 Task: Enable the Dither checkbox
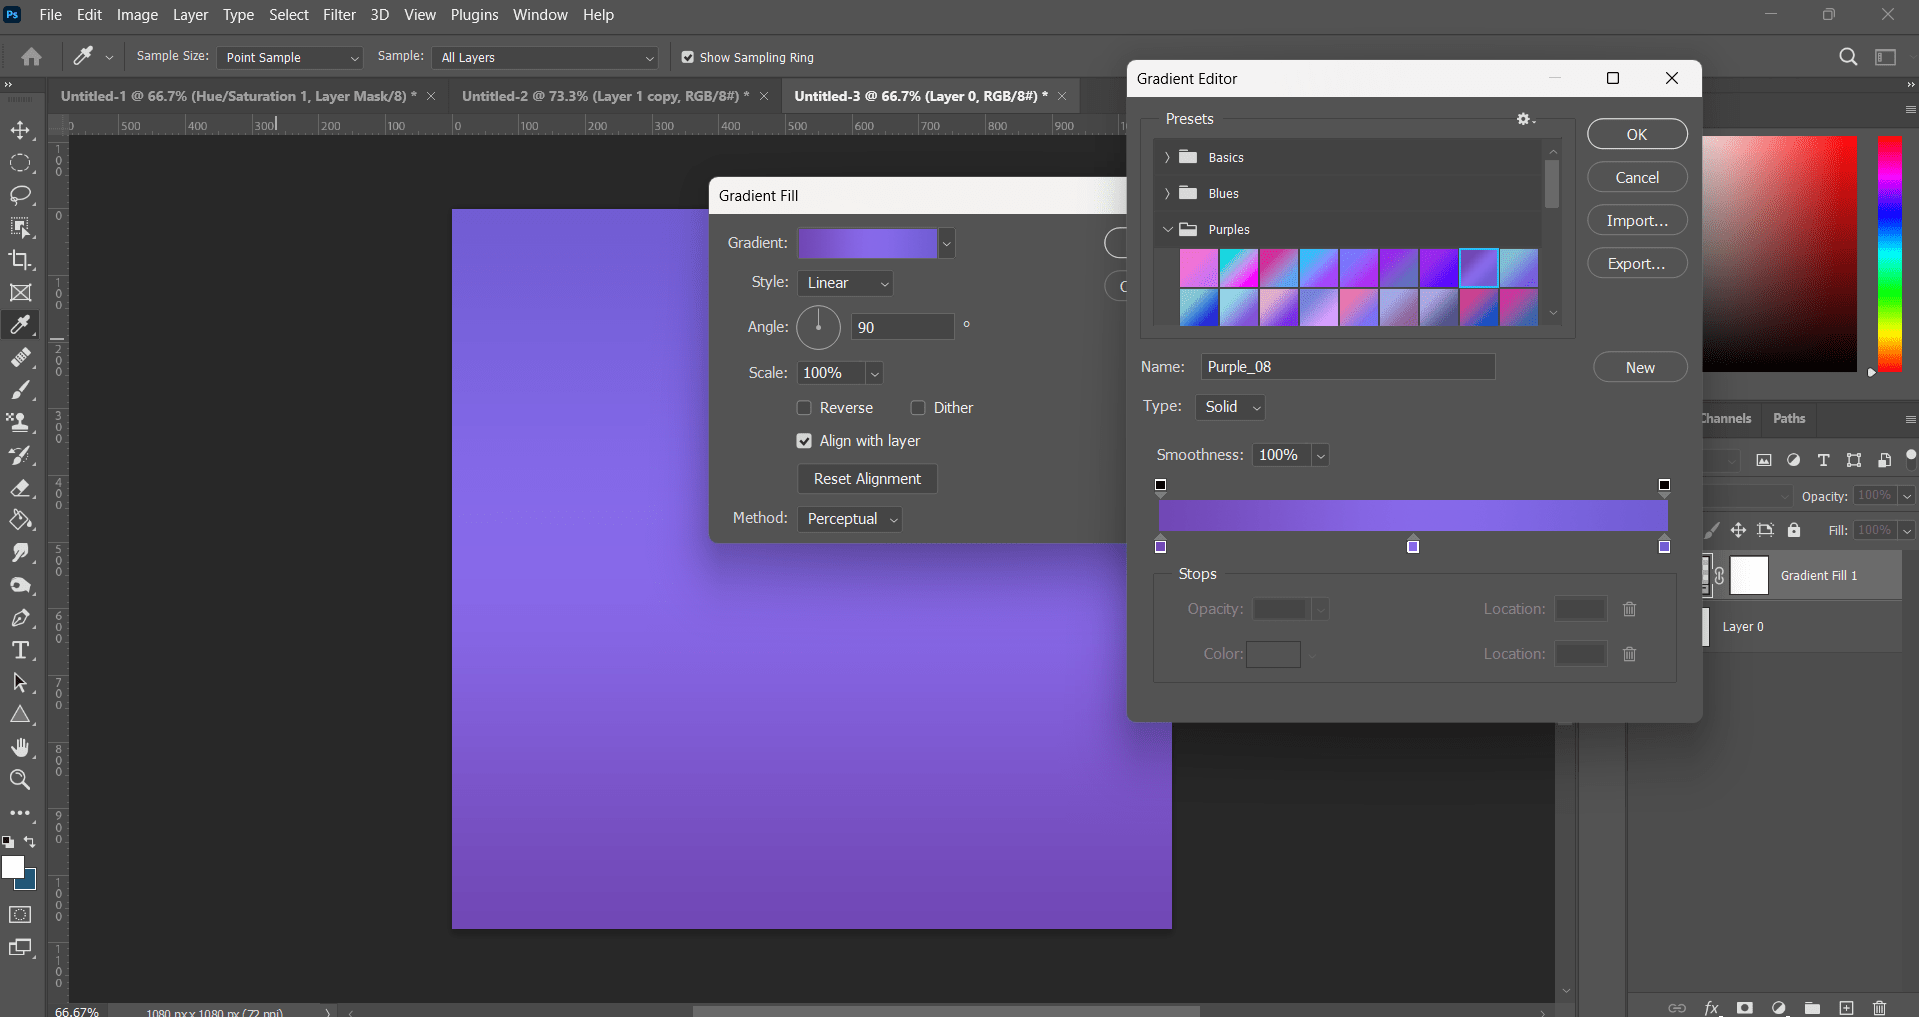point(917,407)
